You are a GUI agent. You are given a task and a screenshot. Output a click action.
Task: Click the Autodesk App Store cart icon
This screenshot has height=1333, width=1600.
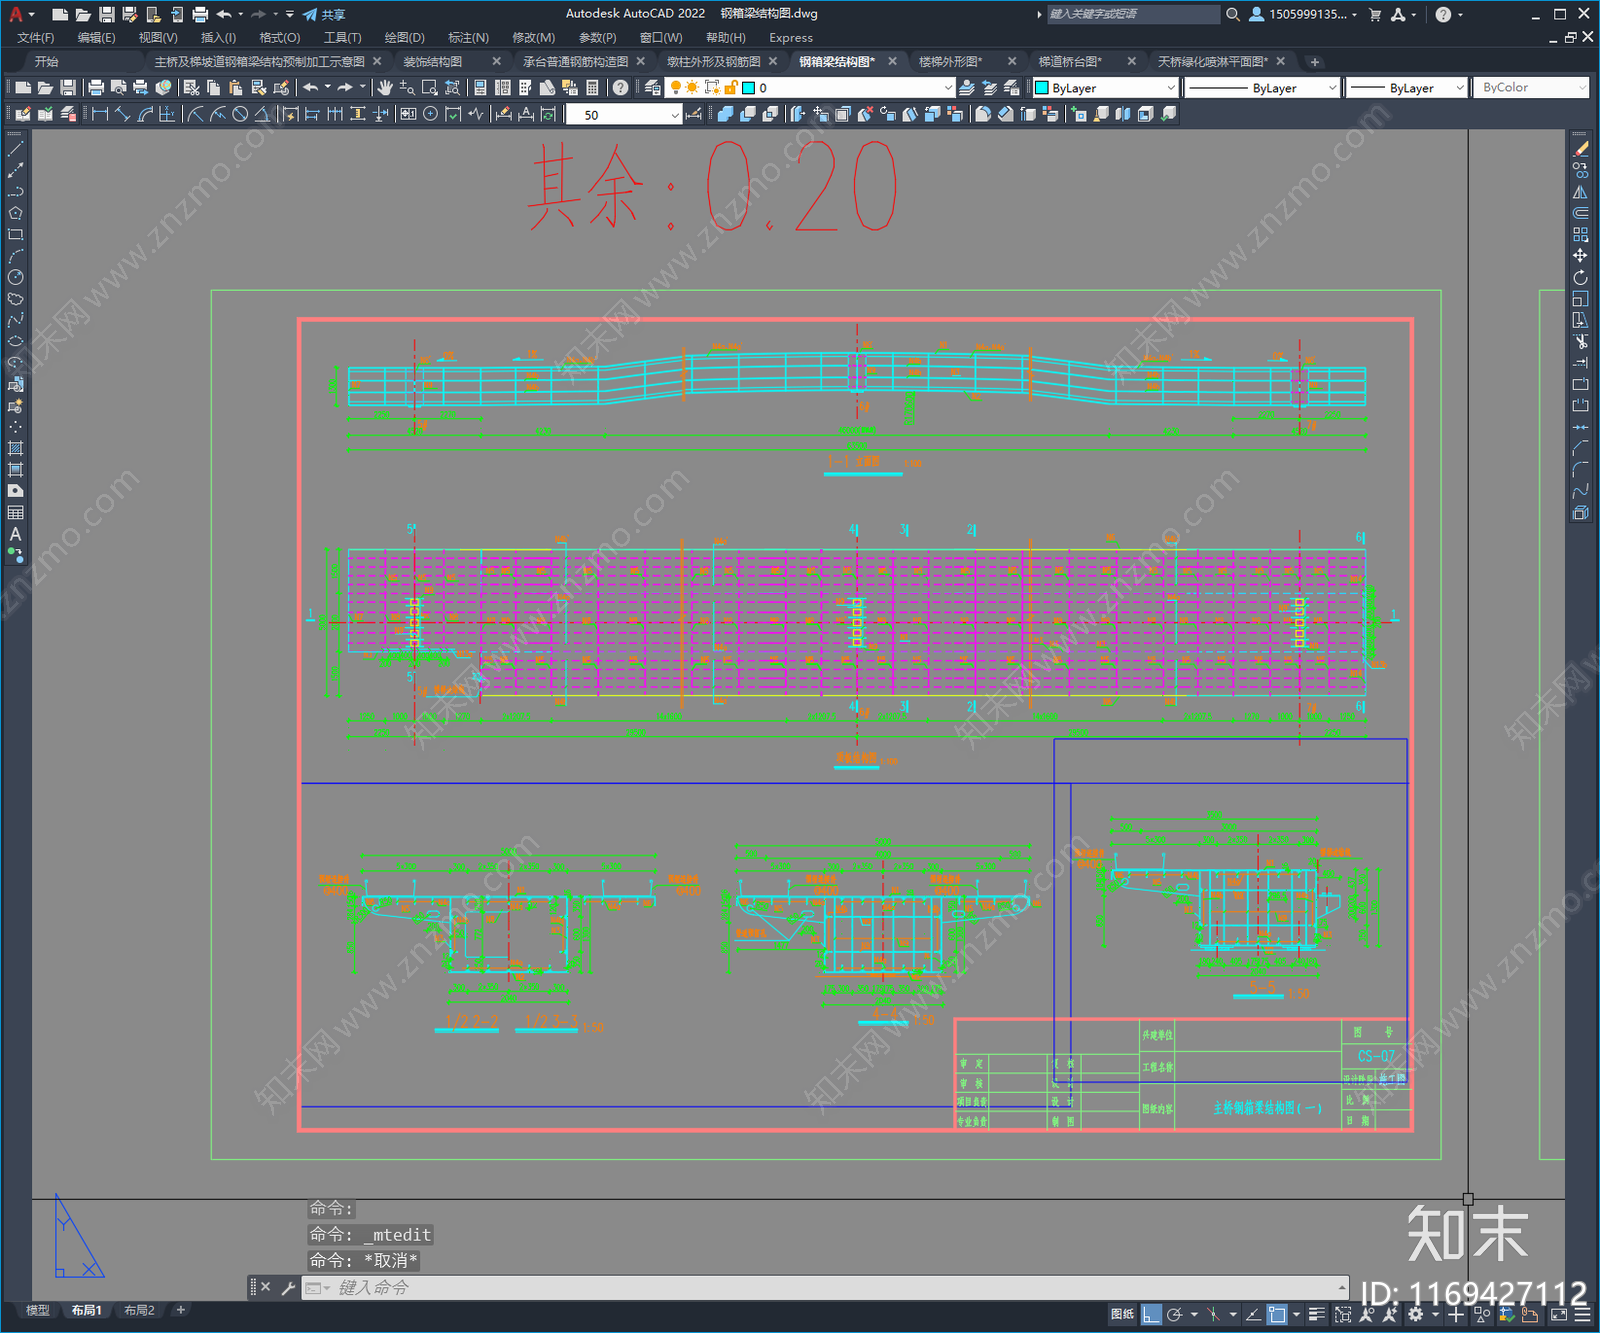tap(1375, 14)
